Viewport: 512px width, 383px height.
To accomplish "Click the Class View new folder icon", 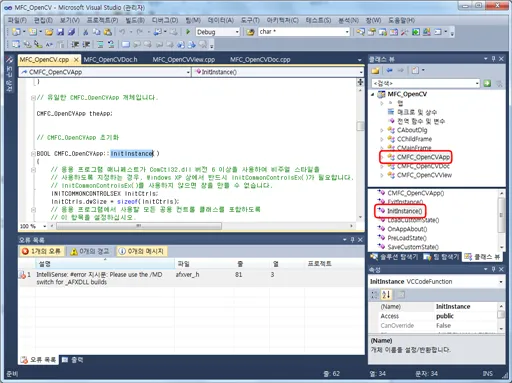I will [x=376, y=70].
